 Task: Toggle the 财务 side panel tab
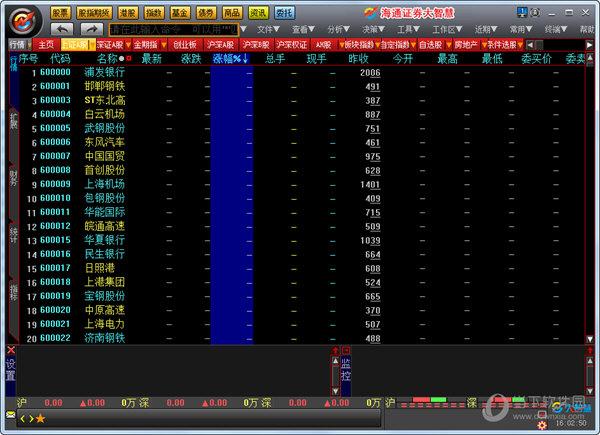coord(13,179)
